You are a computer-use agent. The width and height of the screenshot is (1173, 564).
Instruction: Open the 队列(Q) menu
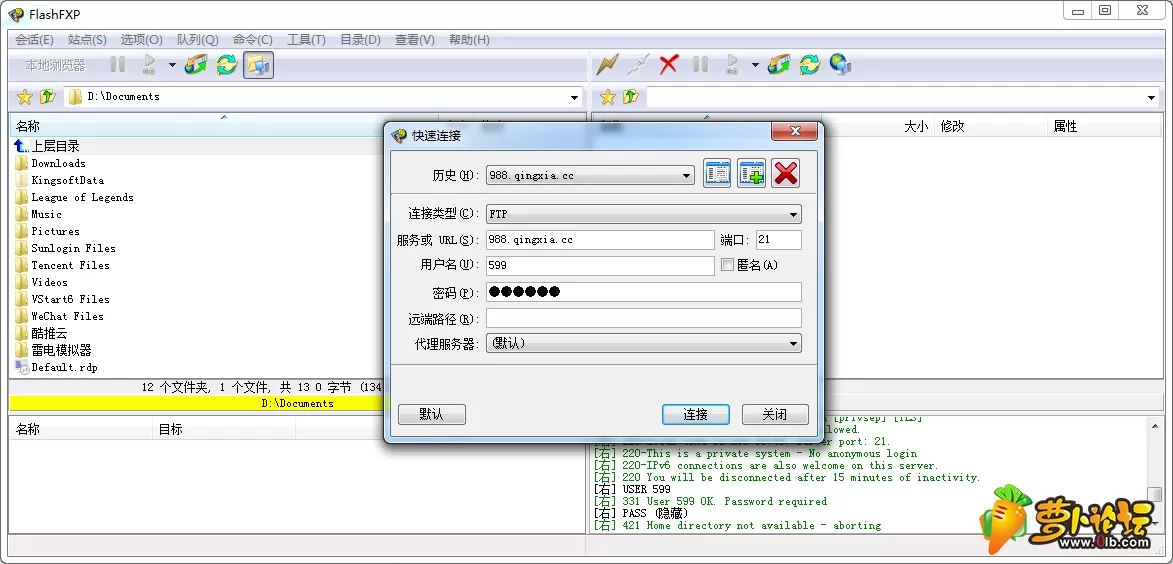197,40
